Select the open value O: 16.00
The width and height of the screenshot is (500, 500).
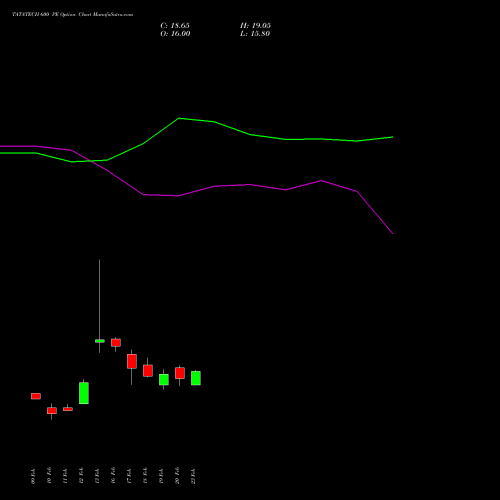(175, 34)
